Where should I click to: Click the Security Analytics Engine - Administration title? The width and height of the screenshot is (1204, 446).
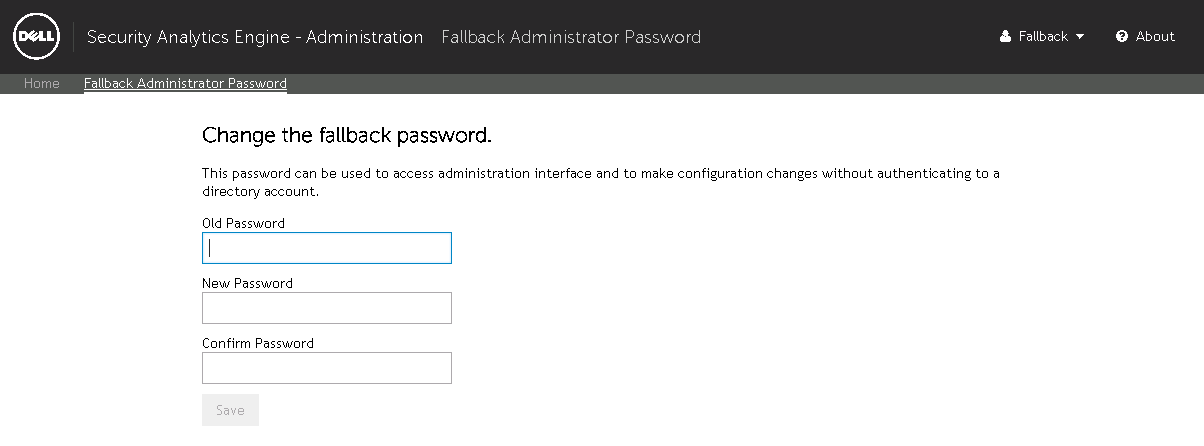click(255, 37)
